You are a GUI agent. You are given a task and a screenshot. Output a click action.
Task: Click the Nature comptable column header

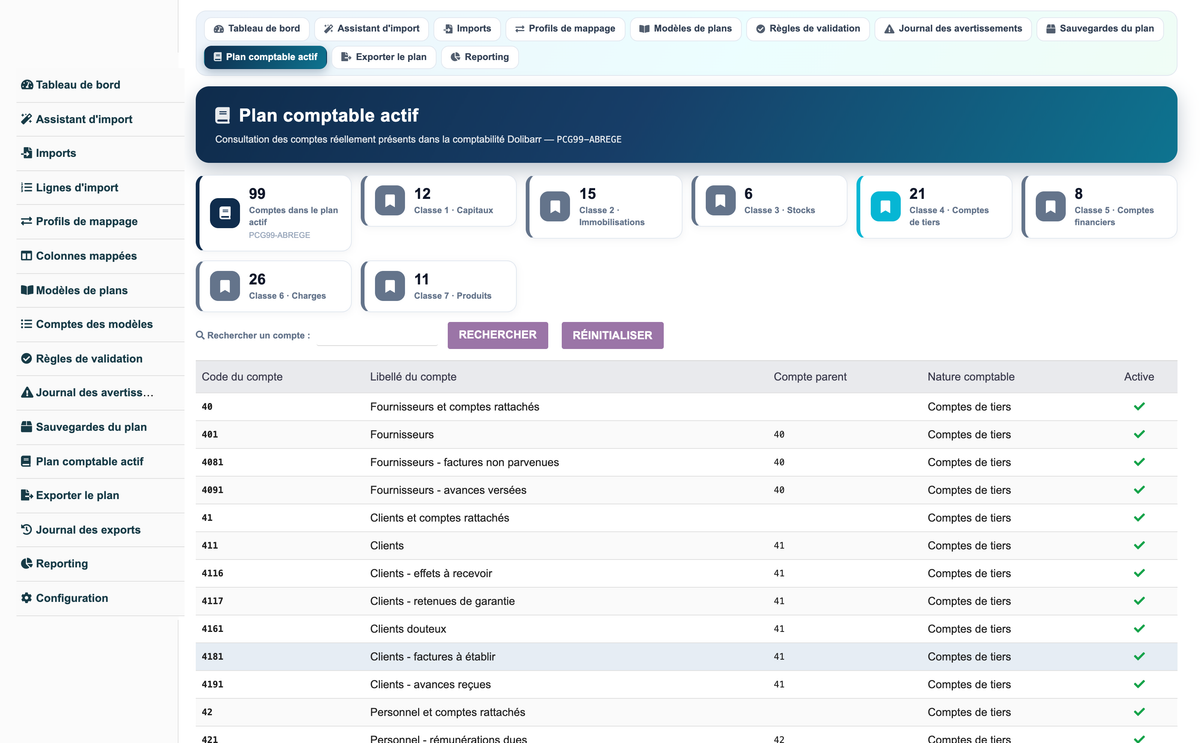[971, 377]
